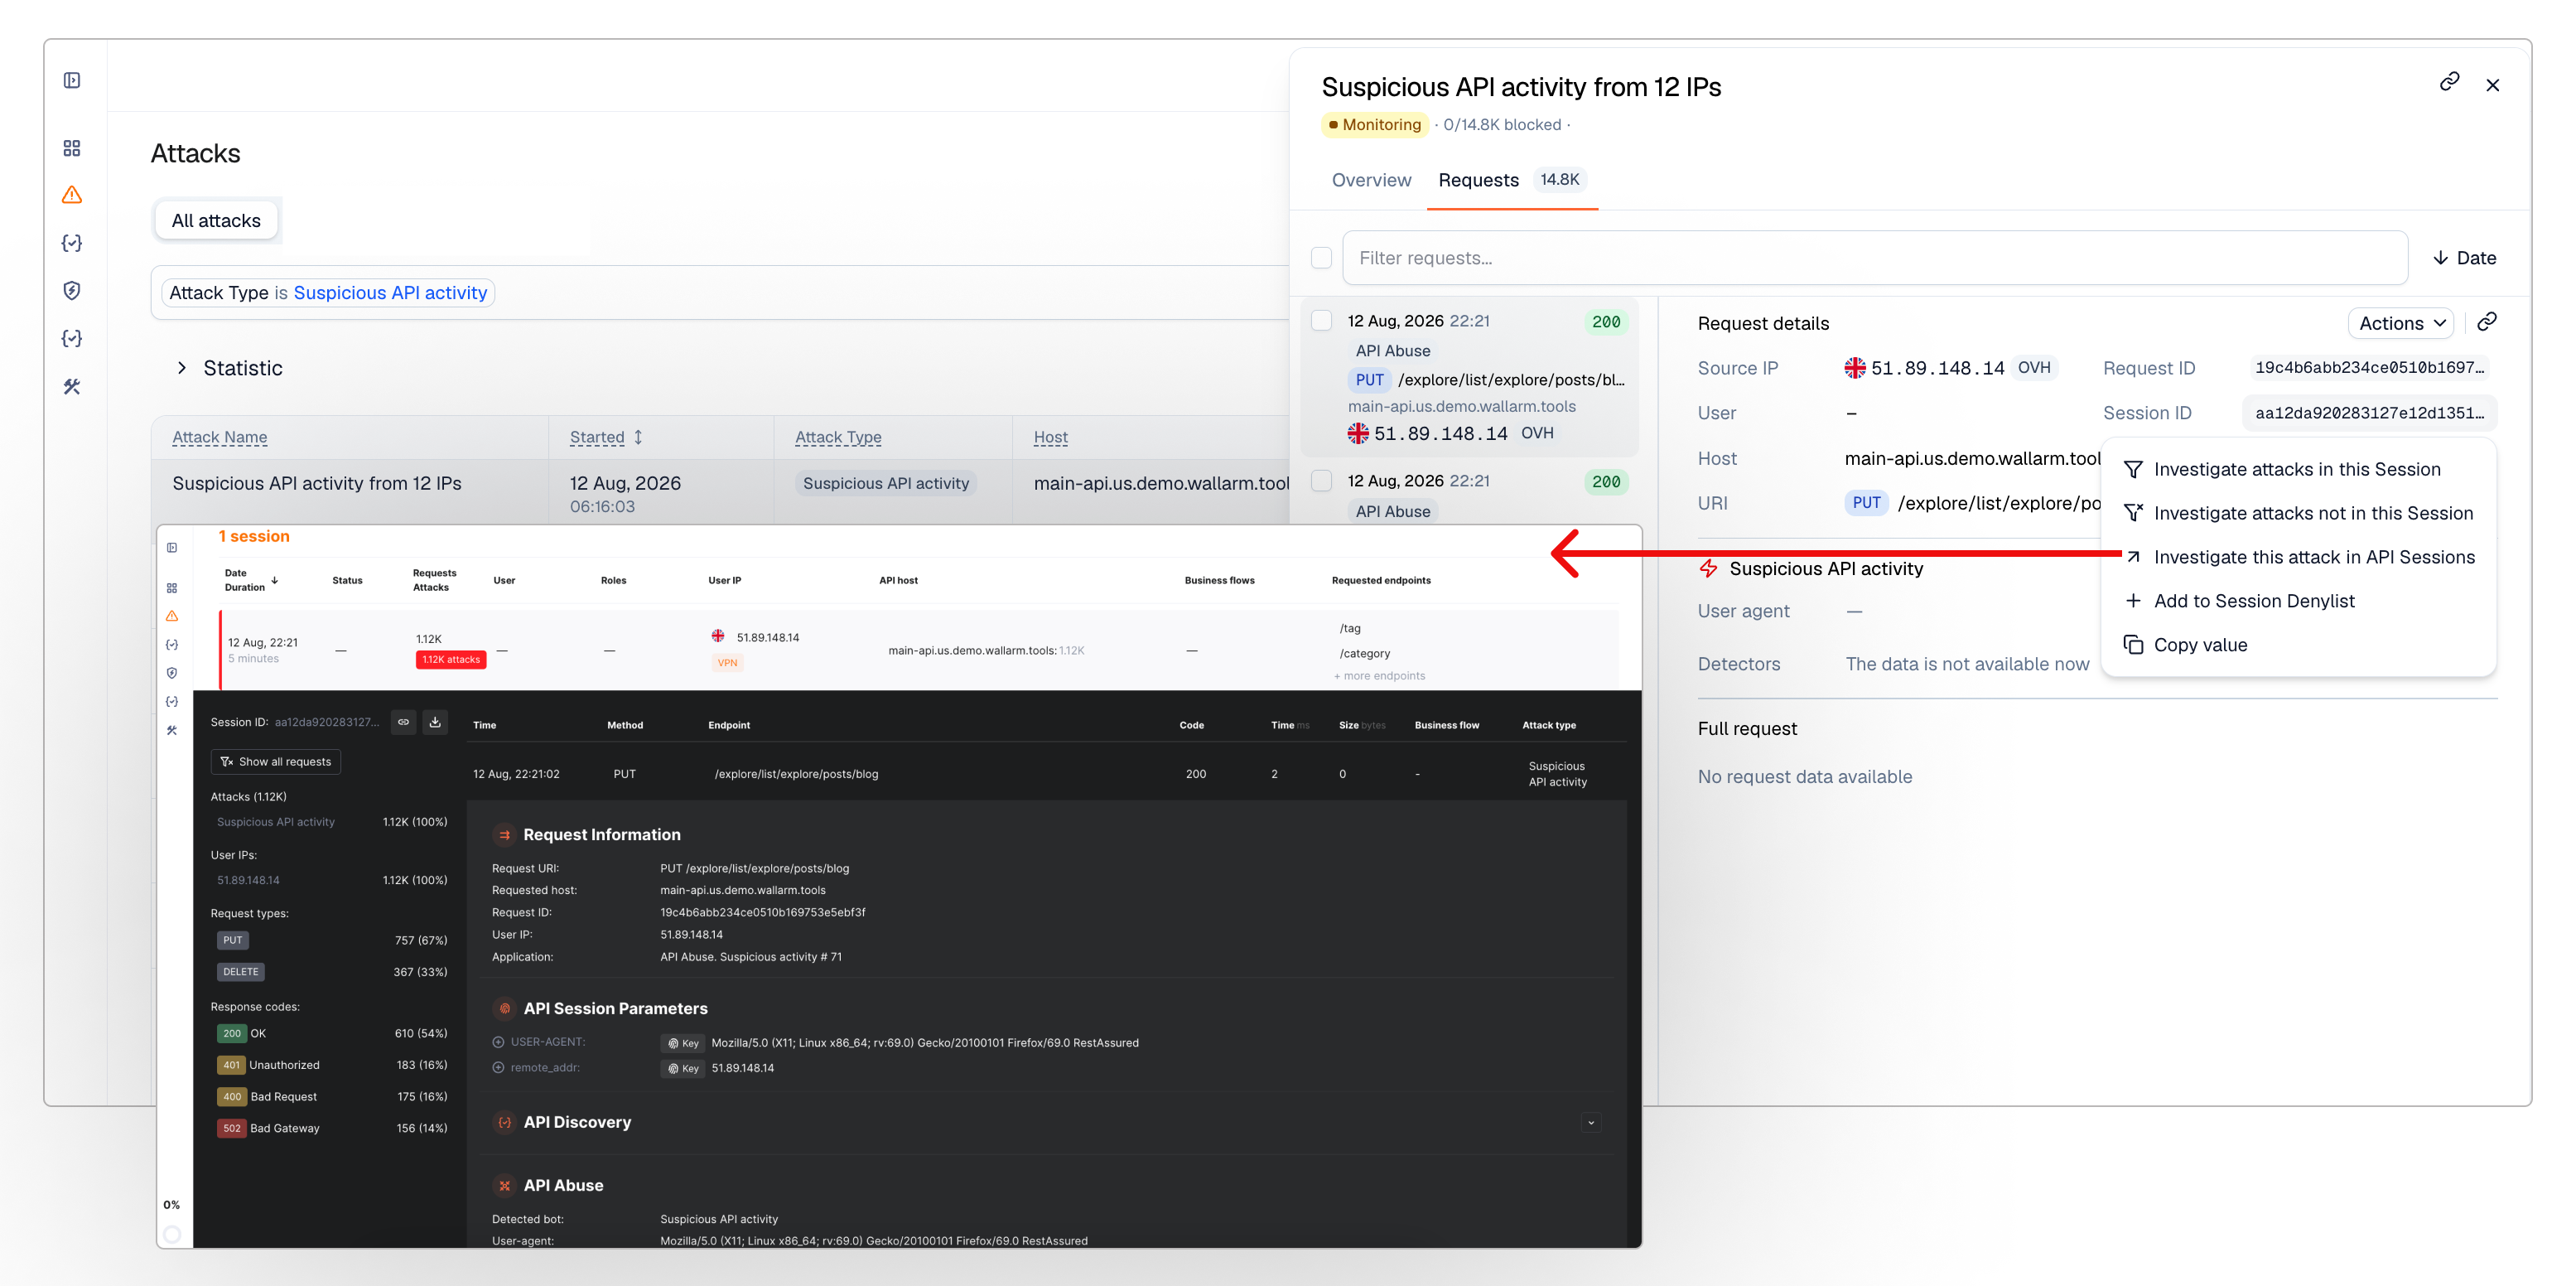Choose Investigate attacks in this Session
Image resolution: width=2576 pixels, height=1286 pixels.
[x=2297, y=470]
